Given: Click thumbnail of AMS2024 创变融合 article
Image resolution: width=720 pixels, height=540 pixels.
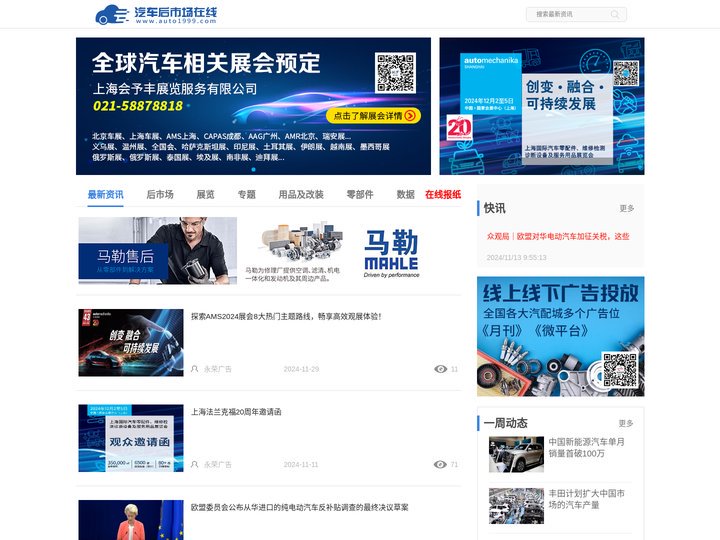Looking at the screenshot, I should click(131, 343).
